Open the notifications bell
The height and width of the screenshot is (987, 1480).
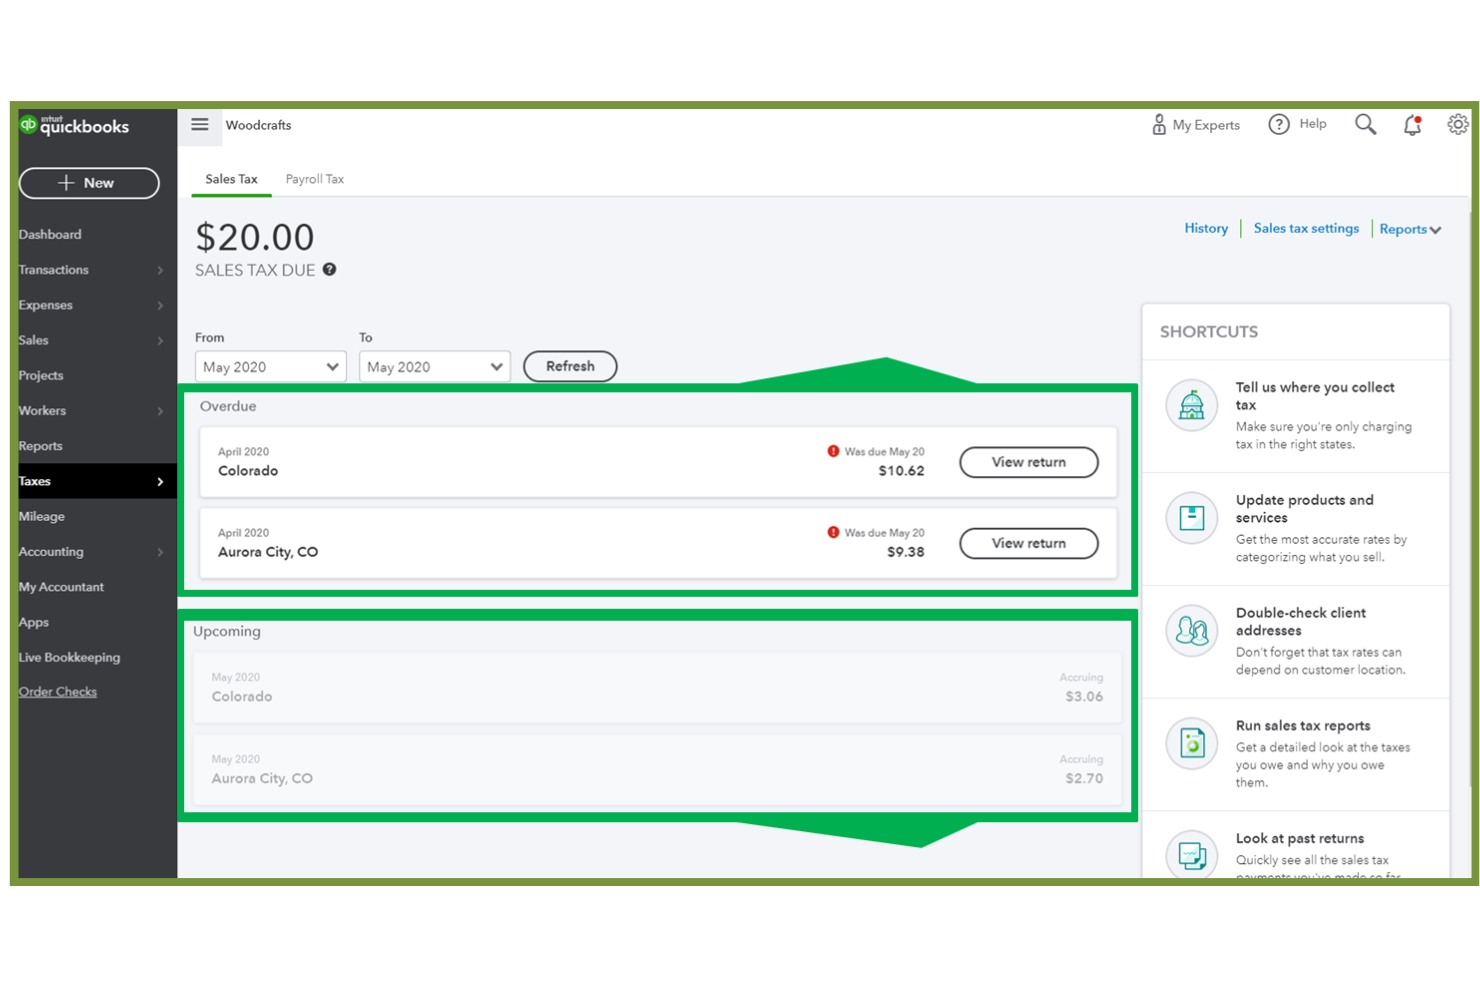(x=1412, y=124)
